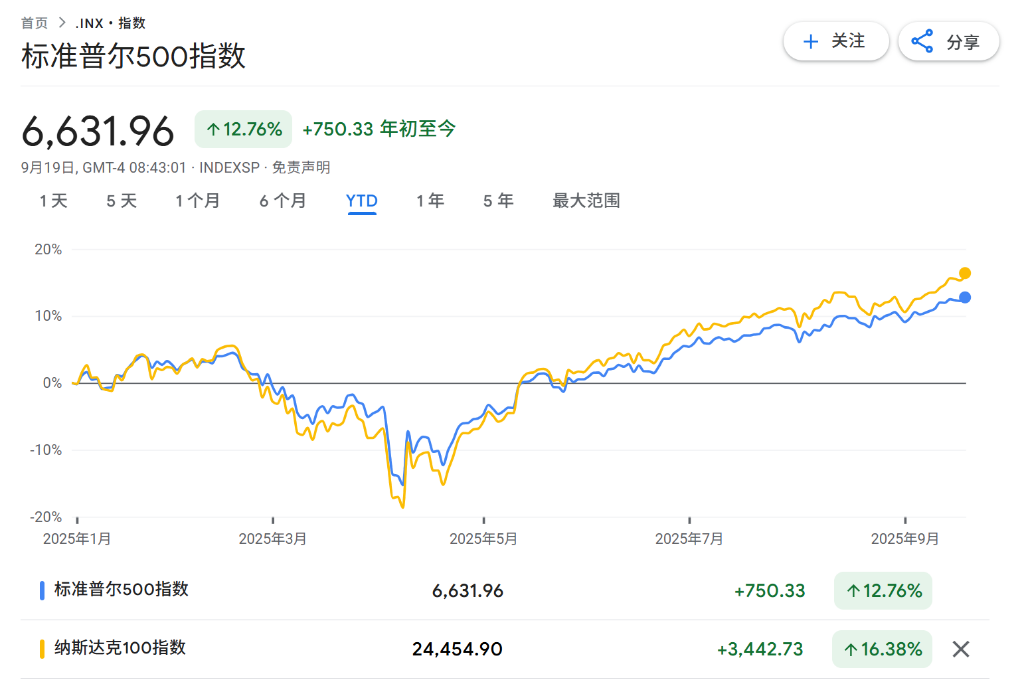Remove 纳斯达克100指数 comparison with X icon

click(961, 649)
